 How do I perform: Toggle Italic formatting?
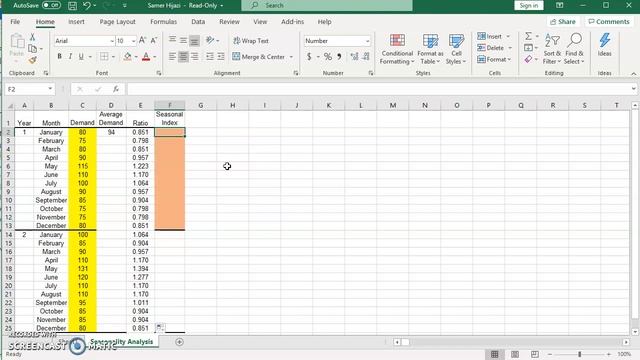coord(70,56)
